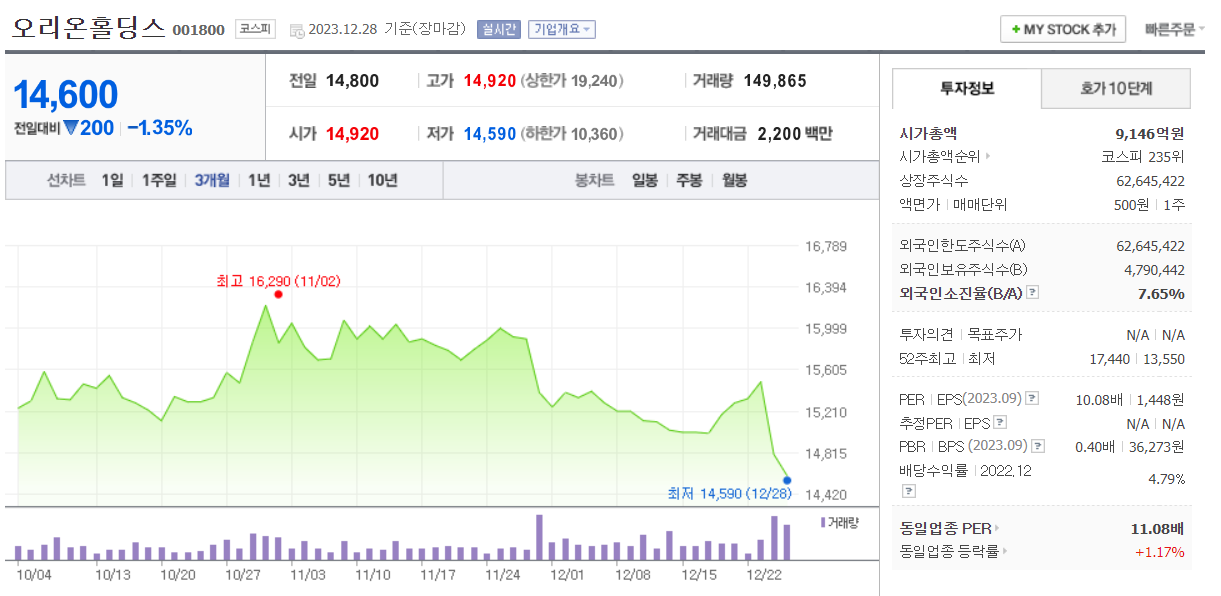
Task: Click the 배당수익률 value 4.79%
Action: (x=1167, y=479)
